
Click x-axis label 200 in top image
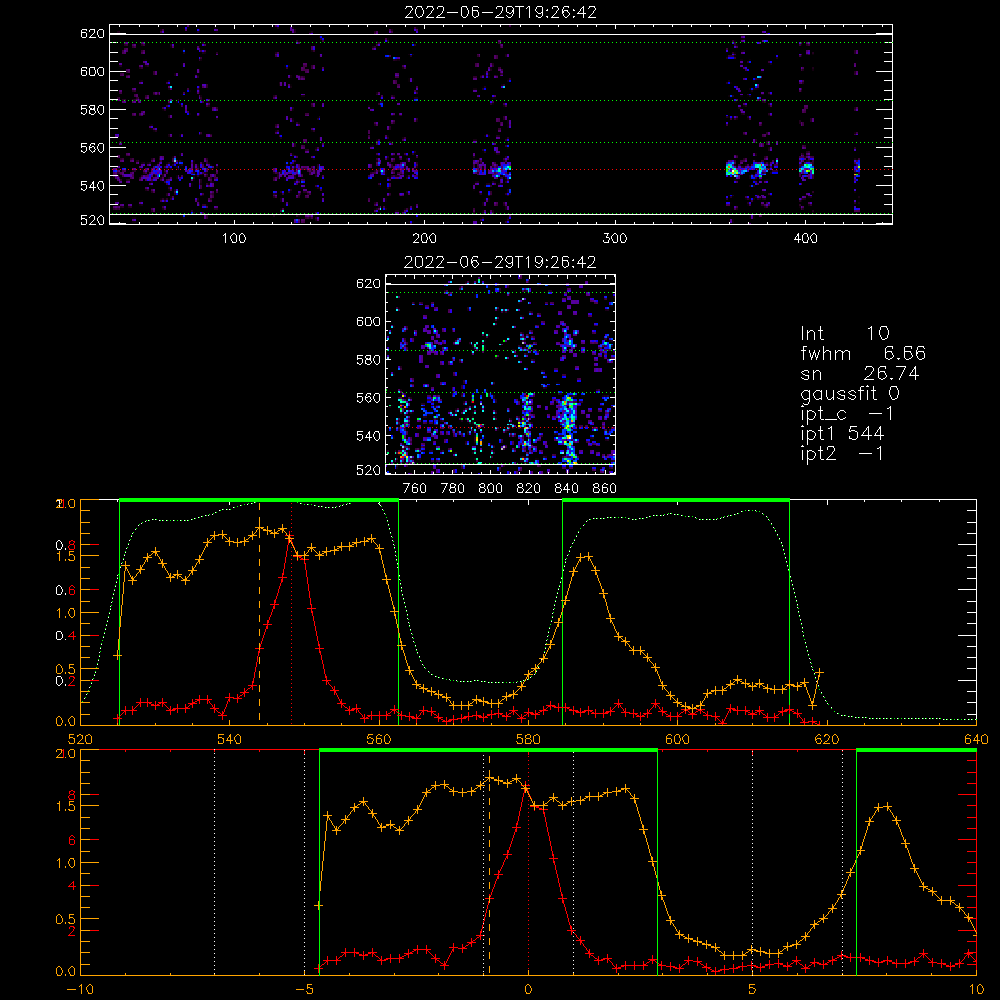(x=424, y=239)
